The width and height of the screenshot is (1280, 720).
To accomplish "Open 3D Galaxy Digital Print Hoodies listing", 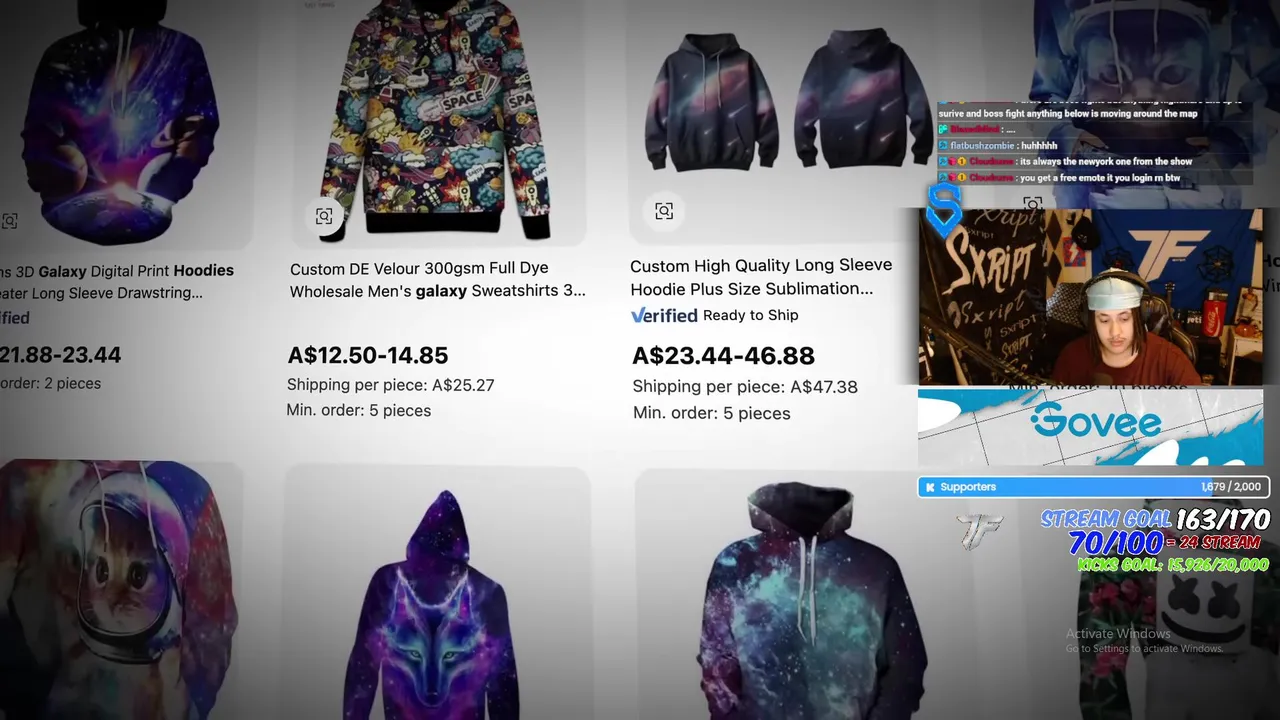I will tap(117, 281).
